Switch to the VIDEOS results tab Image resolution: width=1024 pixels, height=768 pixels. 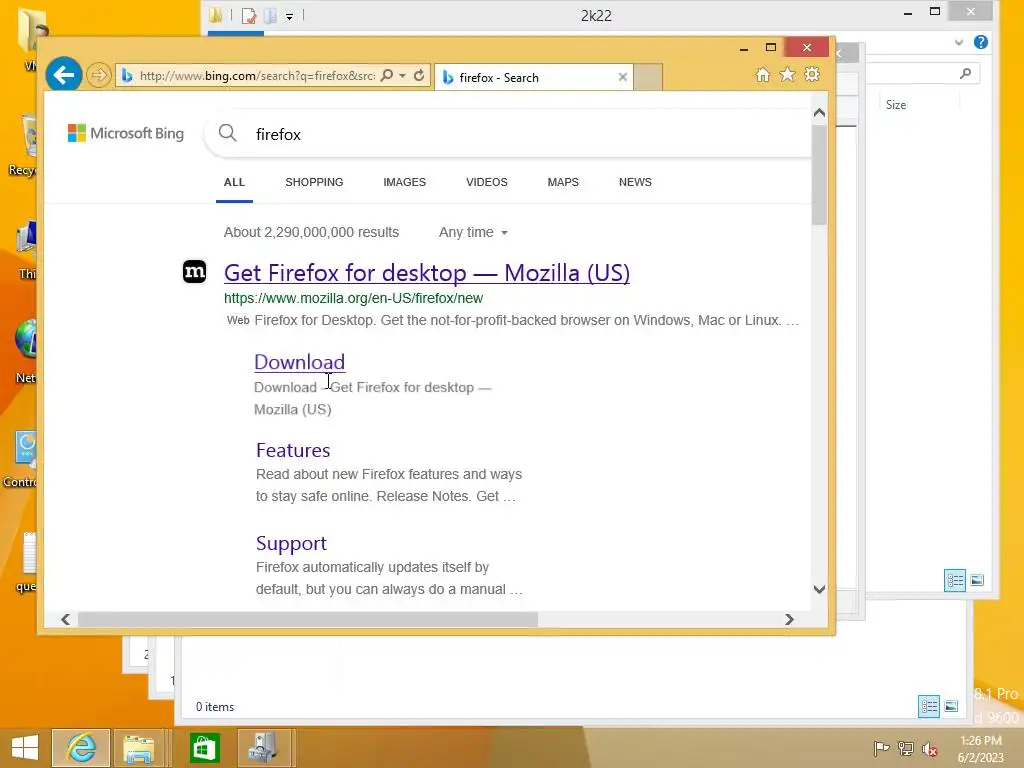tap(487, 182)
